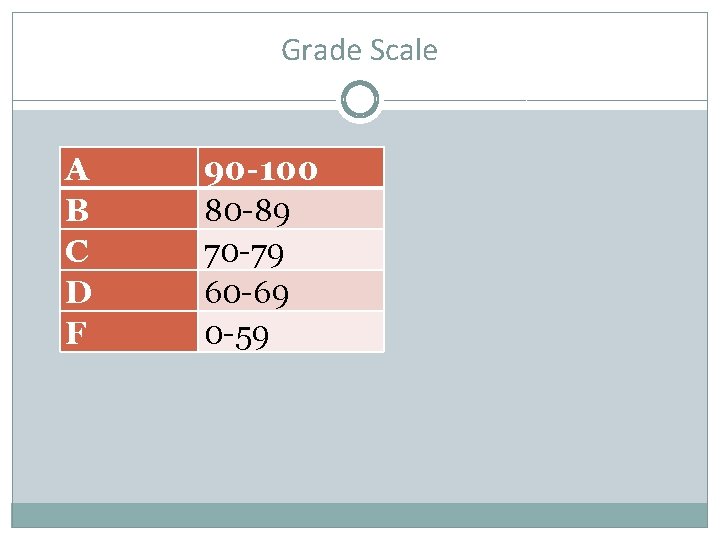
Task: Click the 0-59 score cell
Action: tap(291, 332)
